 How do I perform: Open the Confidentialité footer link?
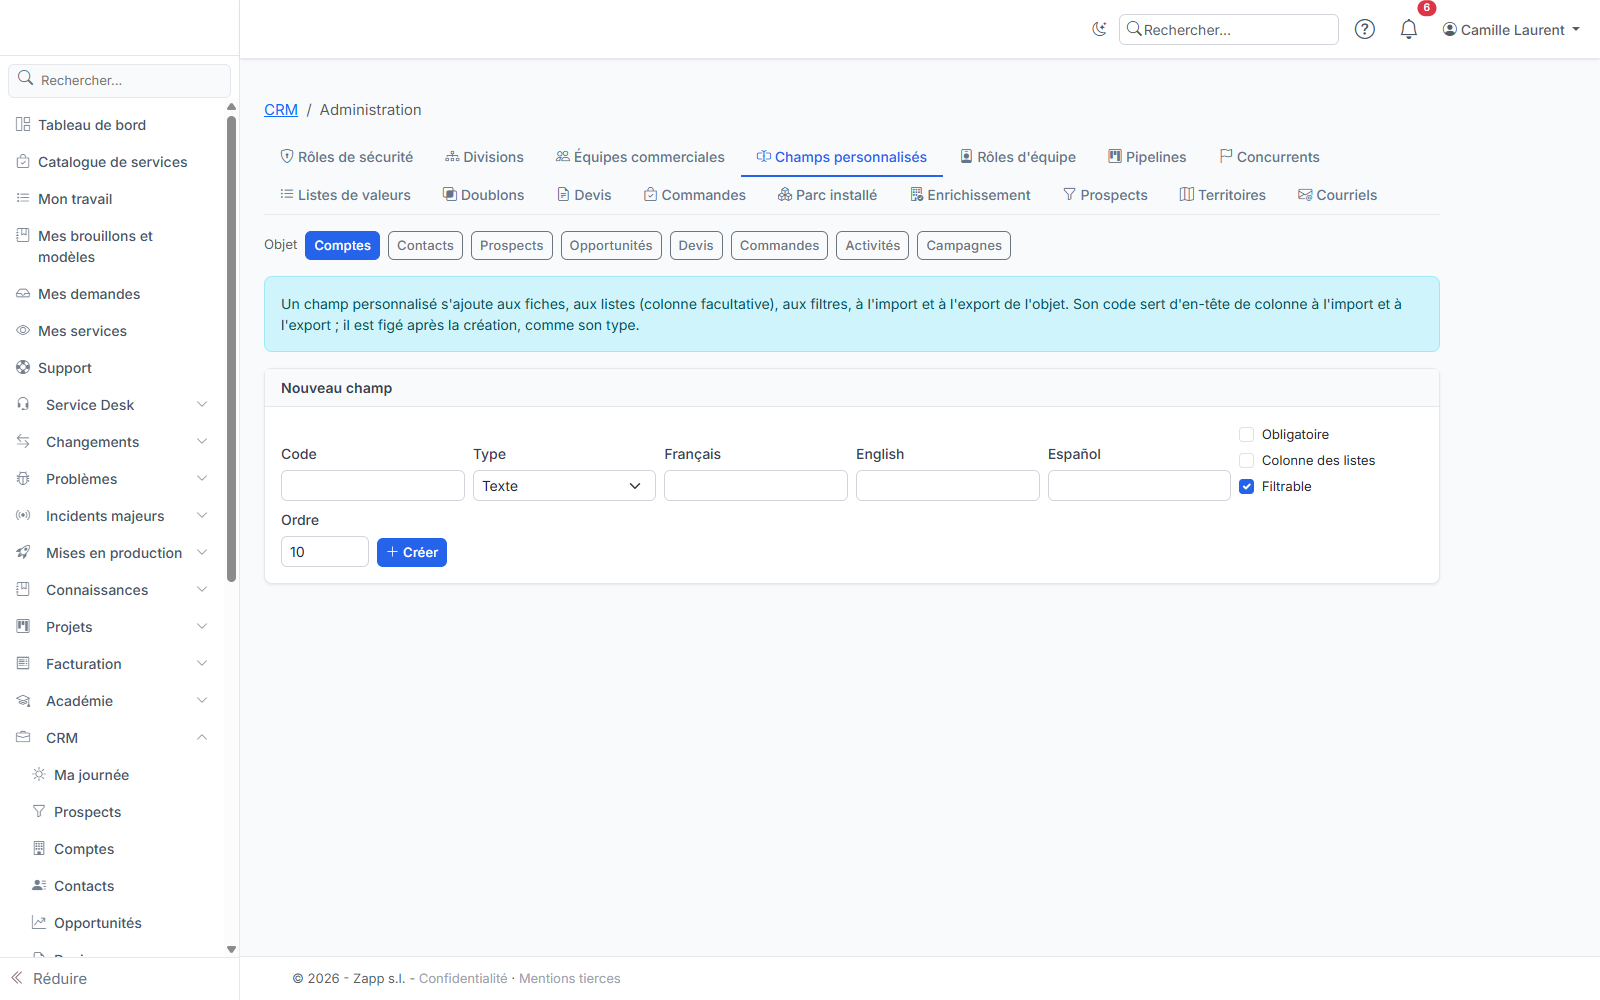point(463,979)
